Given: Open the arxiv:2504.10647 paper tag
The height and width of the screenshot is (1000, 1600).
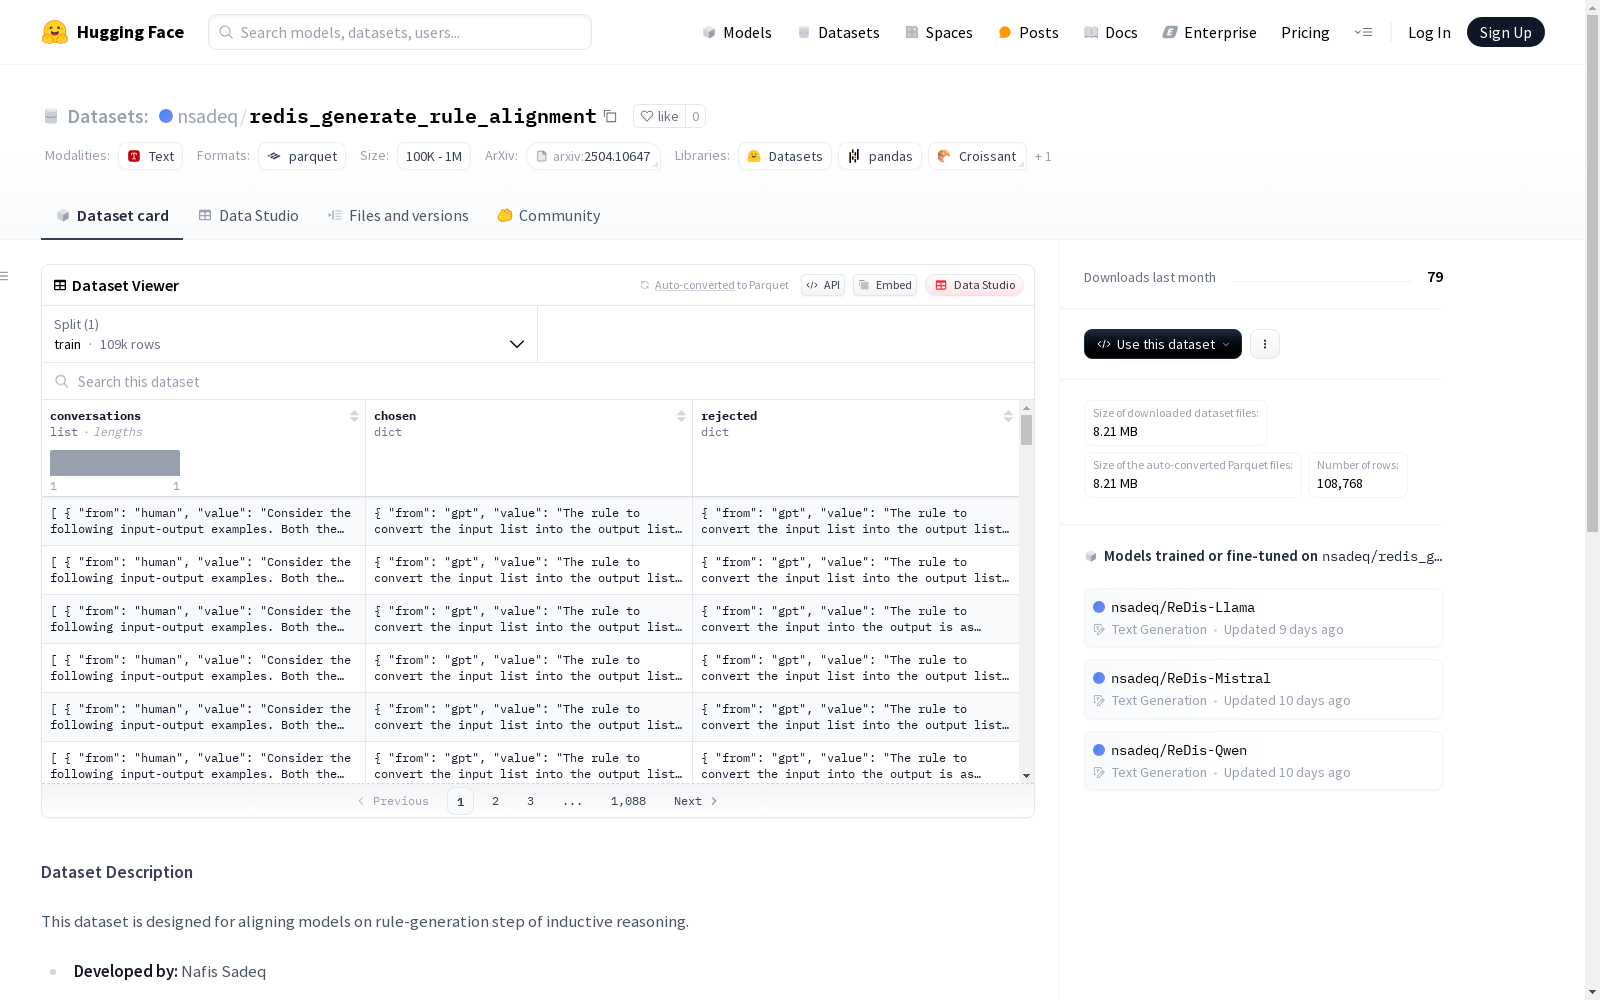Looking at the screenshot, I should pyautogui.click(x=593, y=156).
